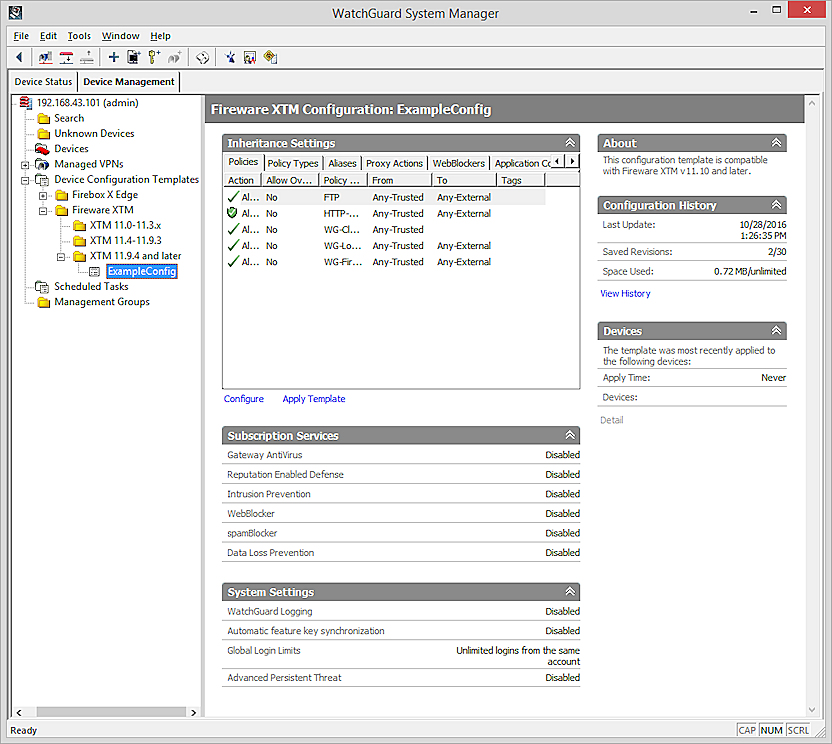
Task: Click the back arrow toolbar icon
Action: [x=19, y=58]
